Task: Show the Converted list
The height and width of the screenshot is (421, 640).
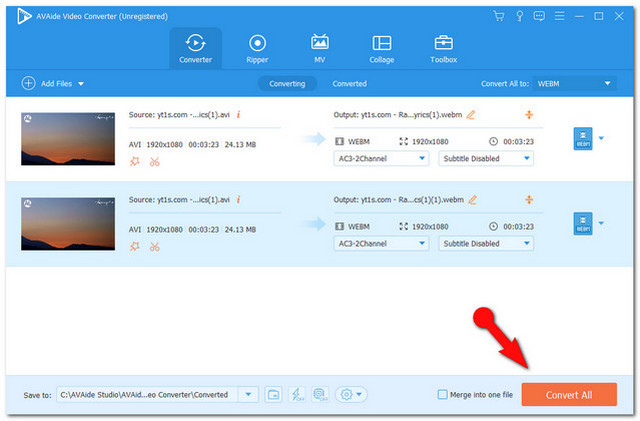Action: tap(349, 84)
